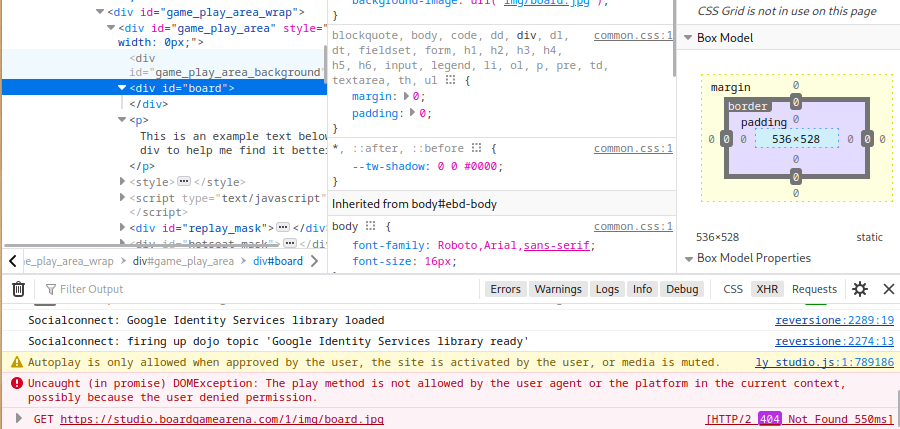
Task: Open common.css:1 link for body rule
Action: 633,226
